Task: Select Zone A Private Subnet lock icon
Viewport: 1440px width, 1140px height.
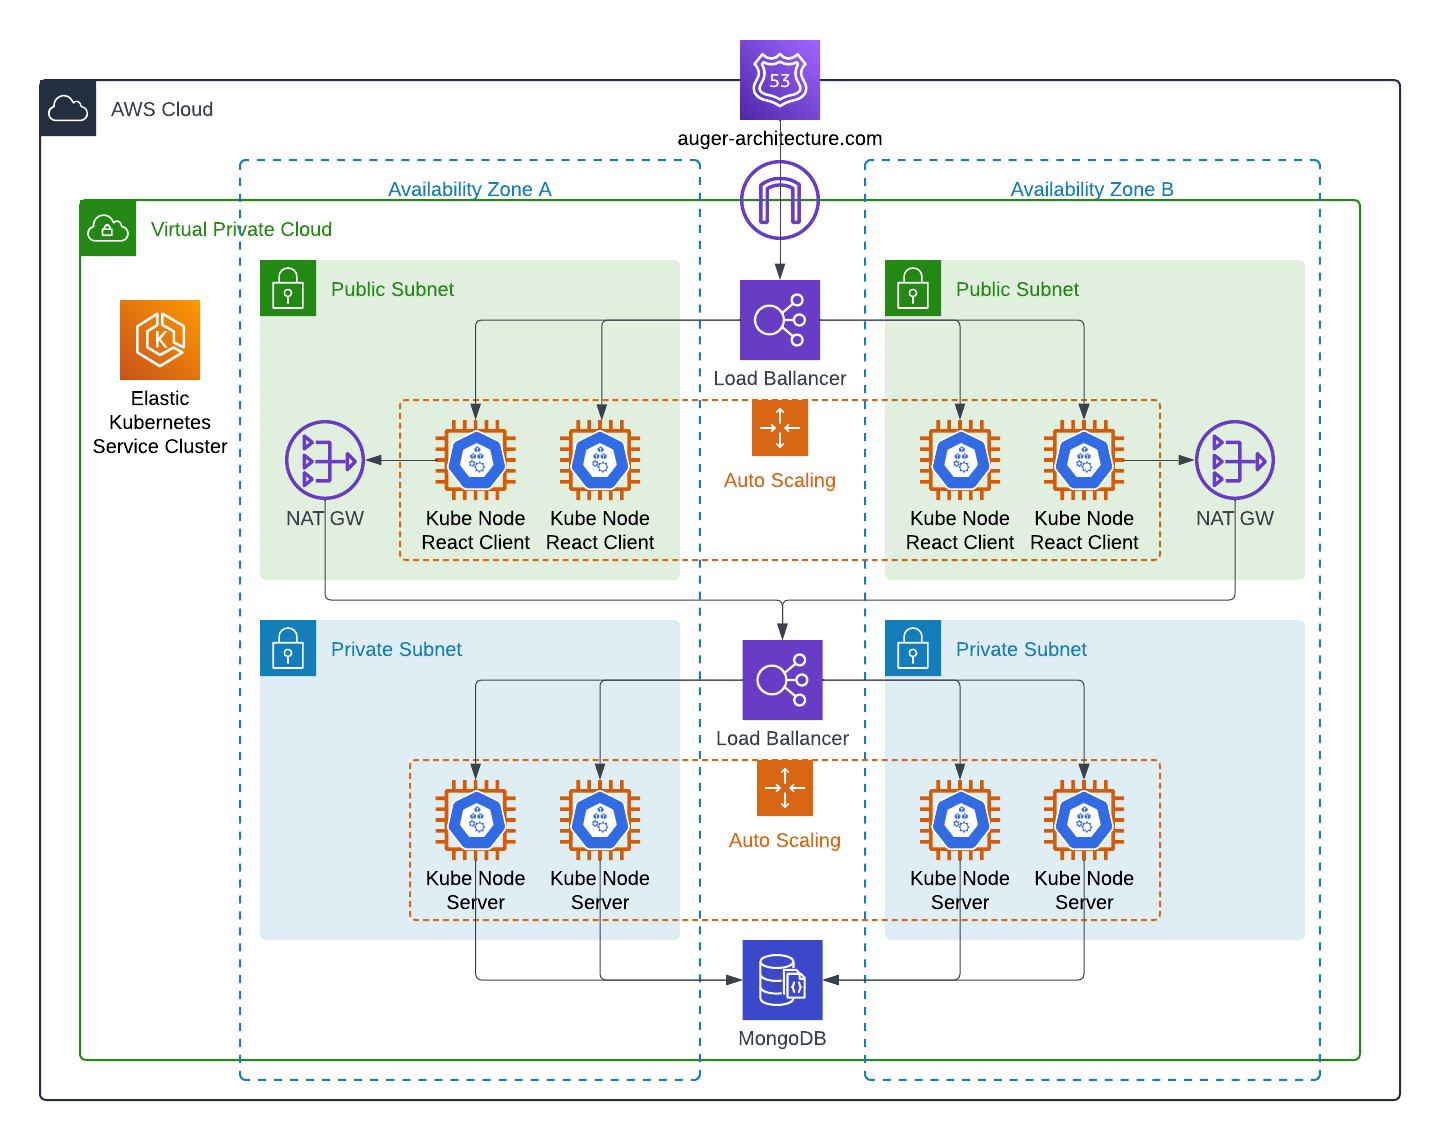Action: (288, 648)
